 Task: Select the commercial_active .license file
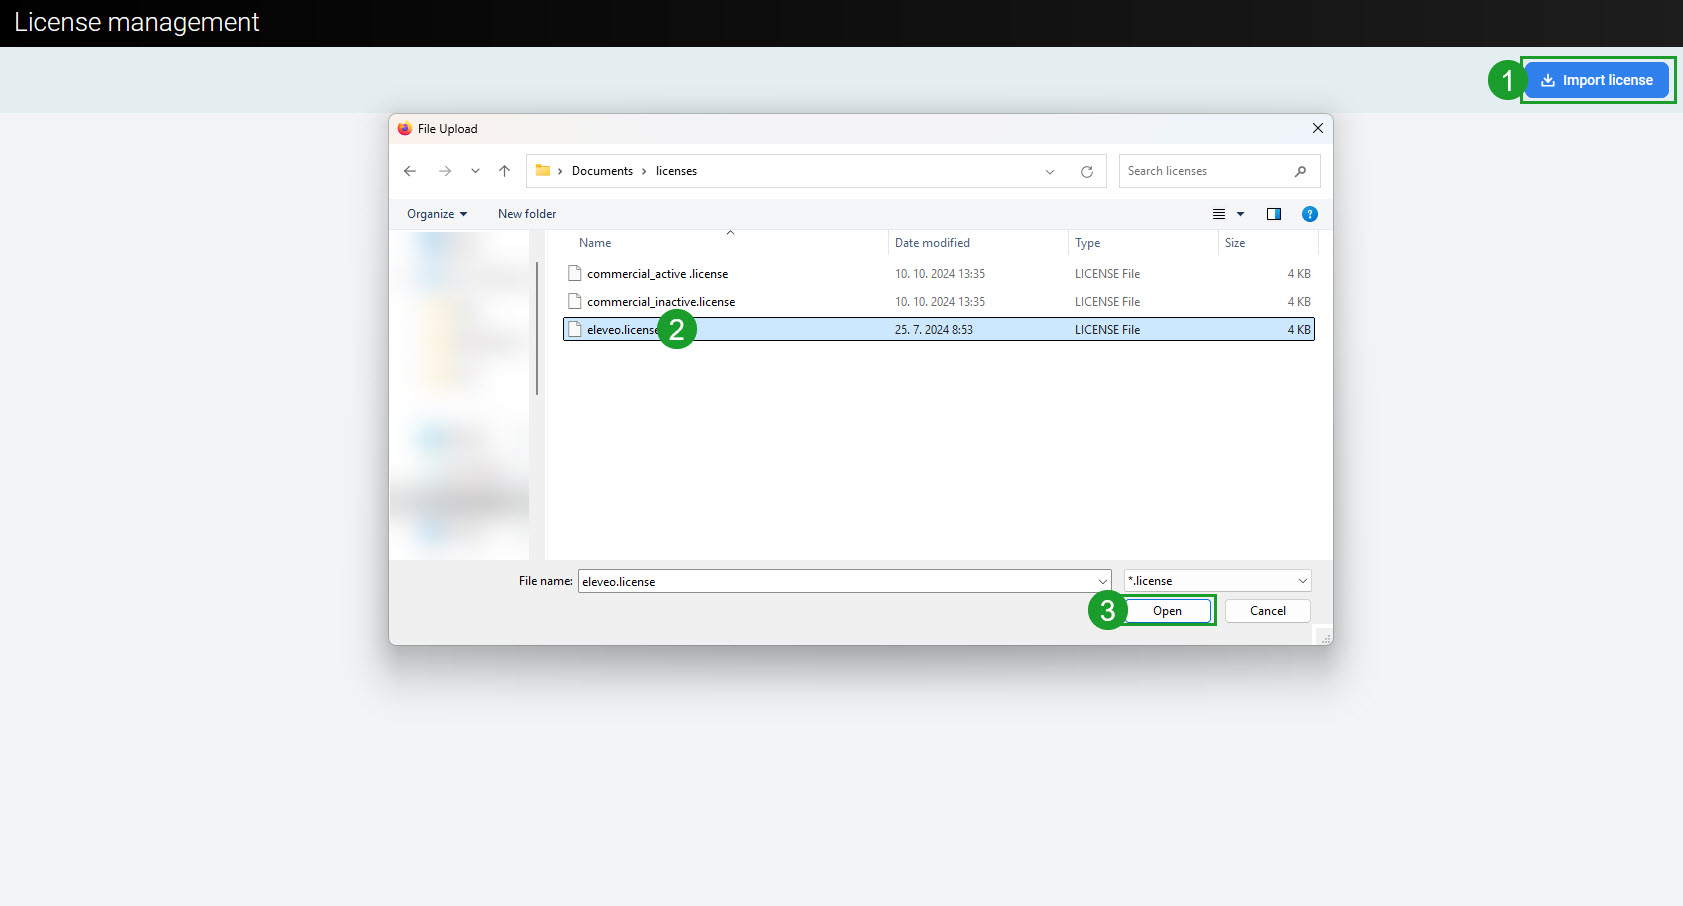(657, 274)
